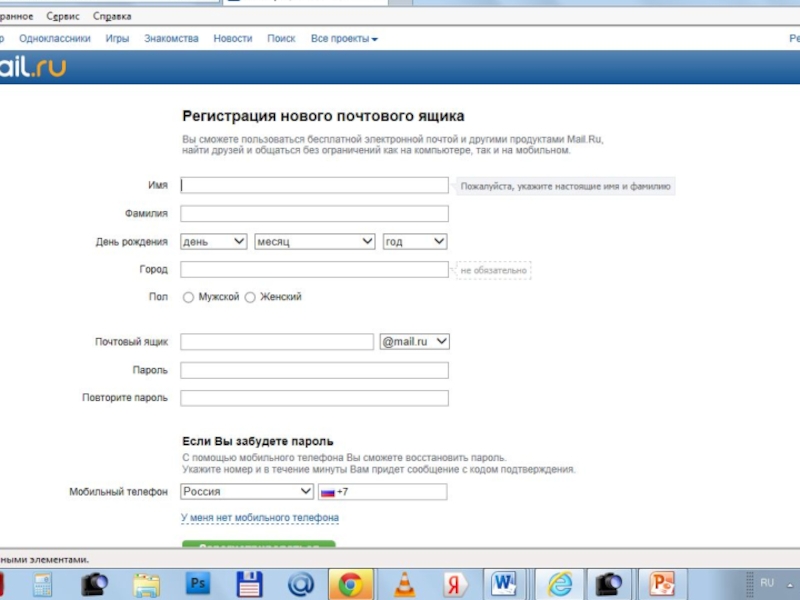Click the Если Вы забудете пароль heading
This screenshot has width=800, height=600.
[x=258, y=441]
